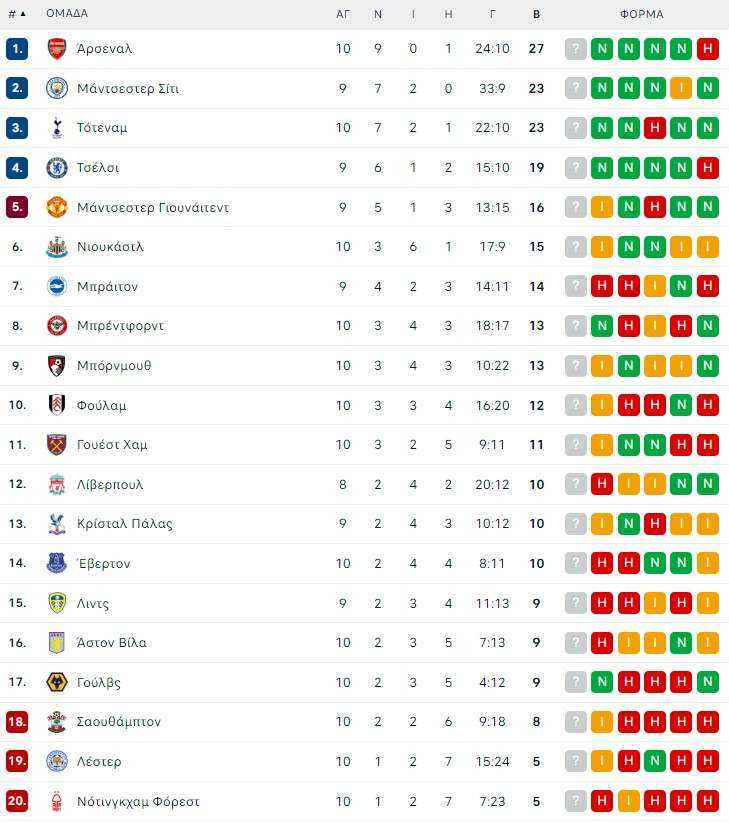Click Arsenal's grey ? next match badge

(x=575, y=49)
